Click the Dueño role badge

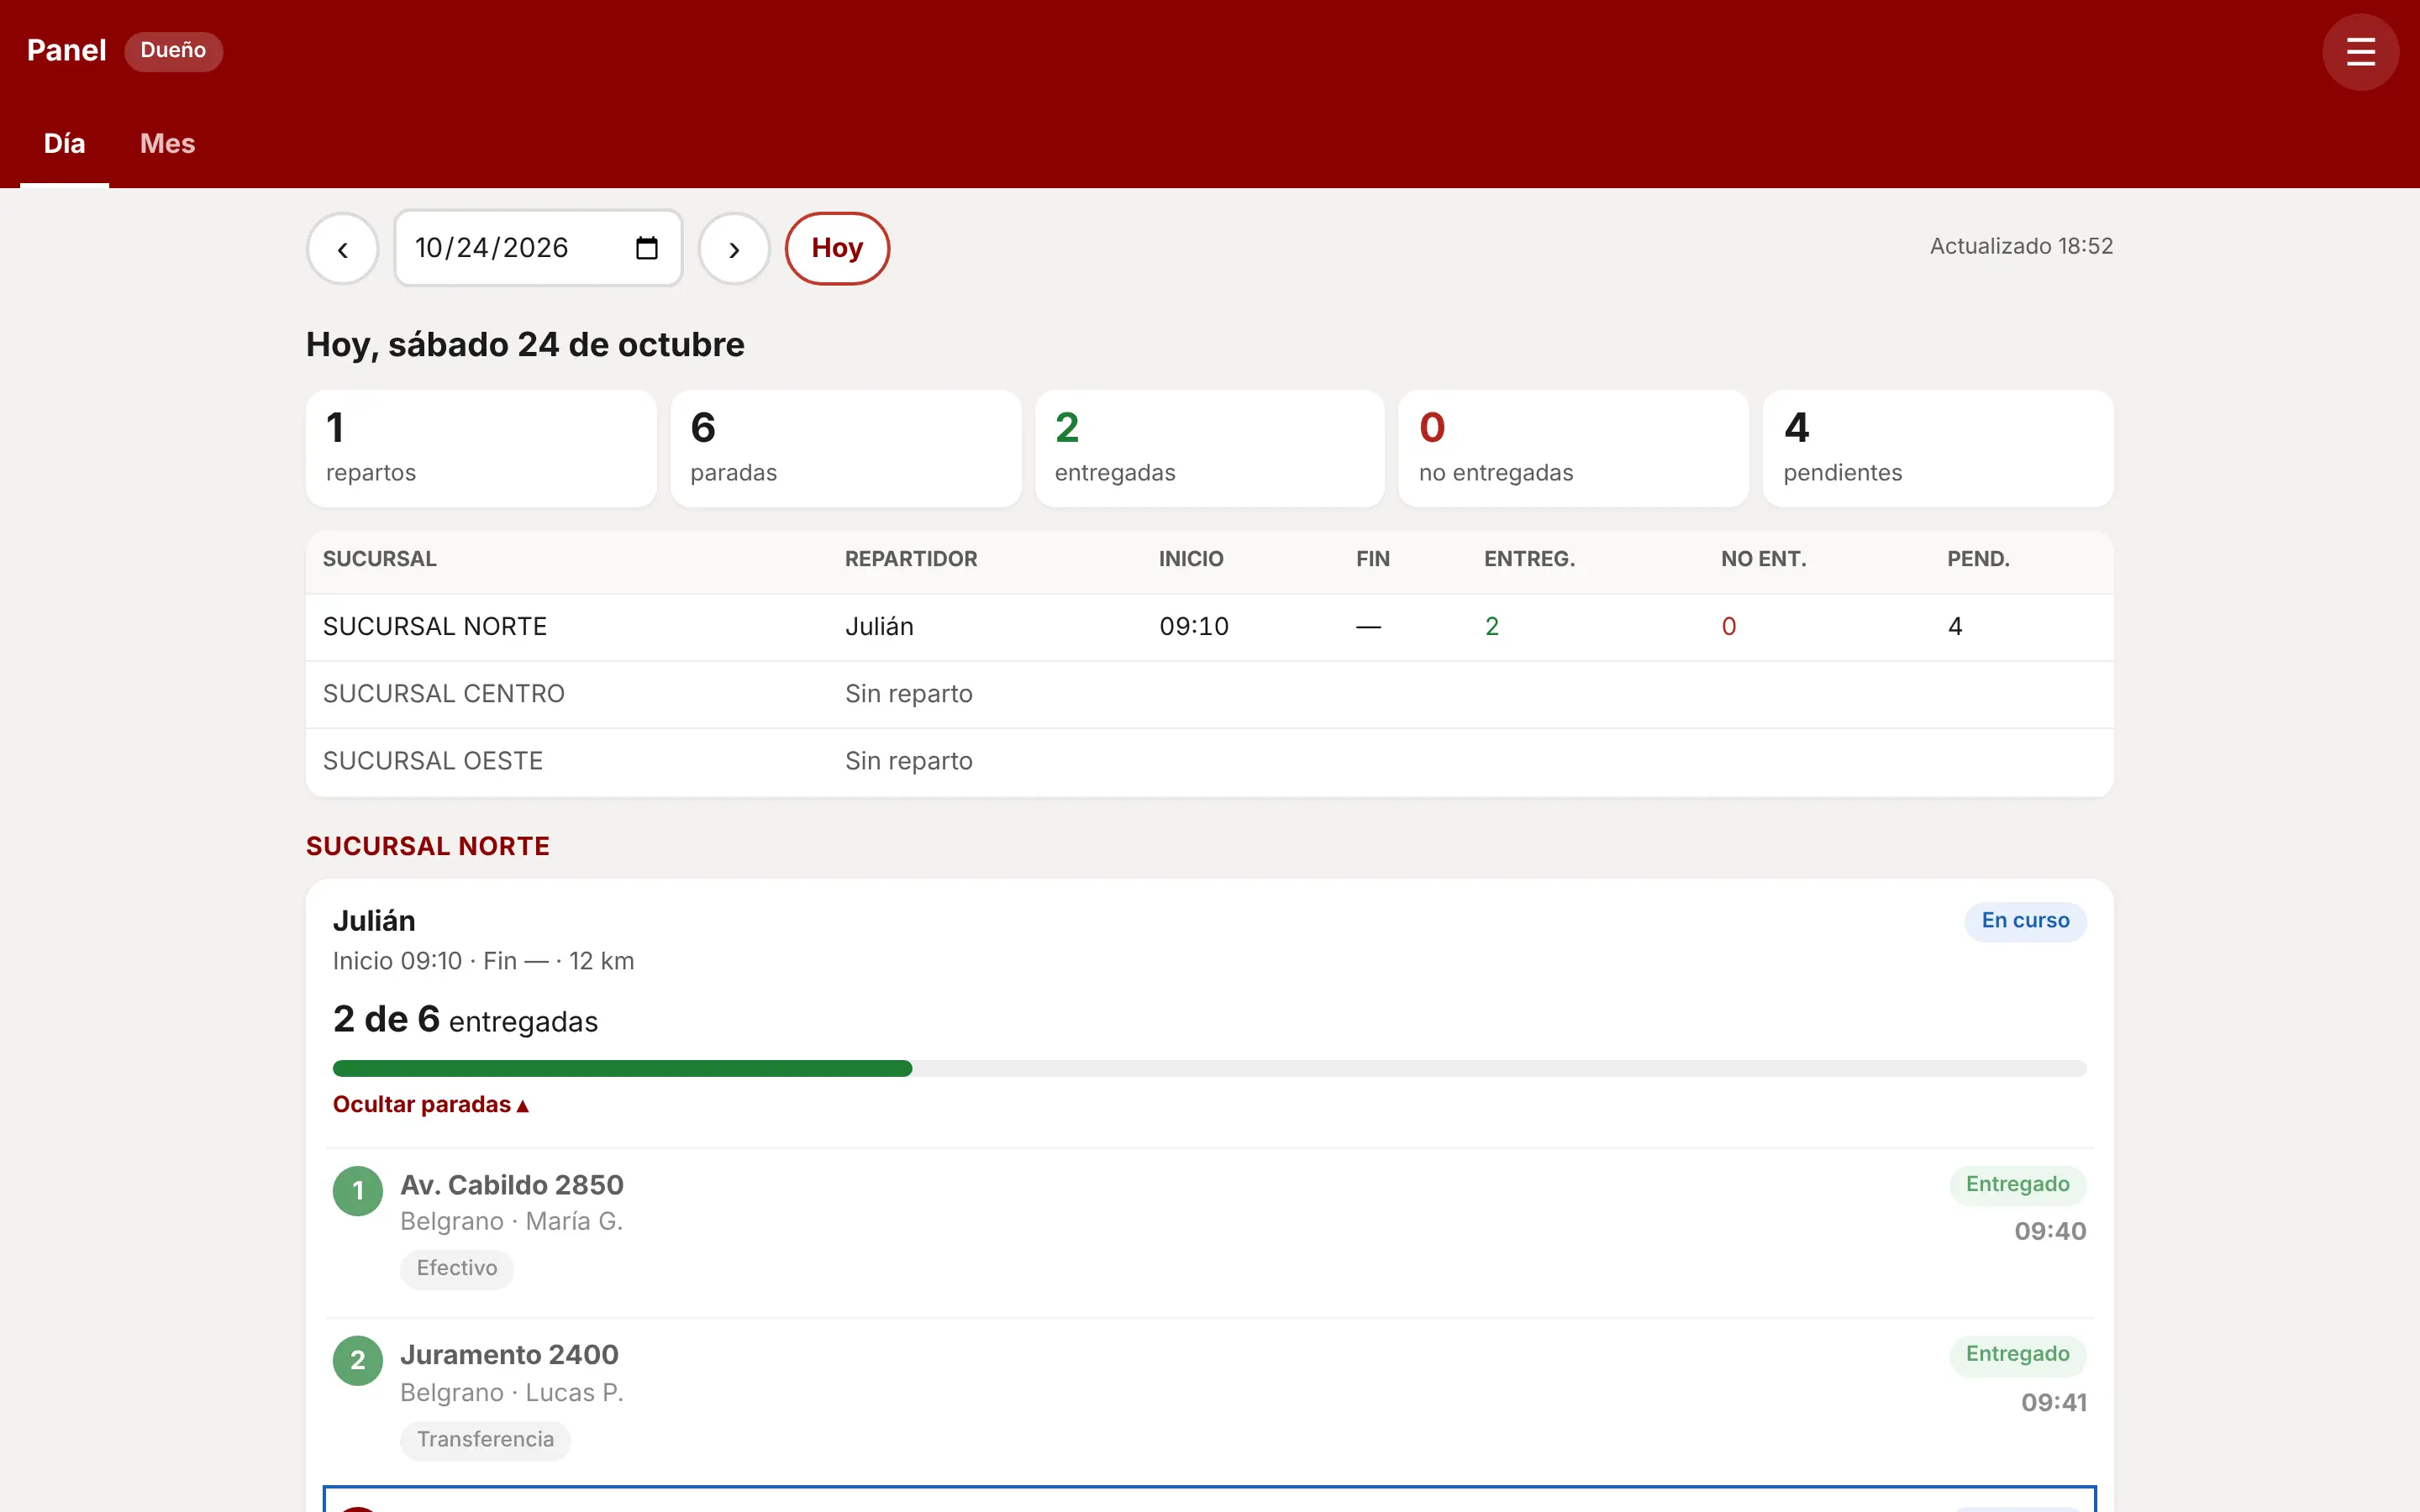pyautogui.click(x=173, y=51)
